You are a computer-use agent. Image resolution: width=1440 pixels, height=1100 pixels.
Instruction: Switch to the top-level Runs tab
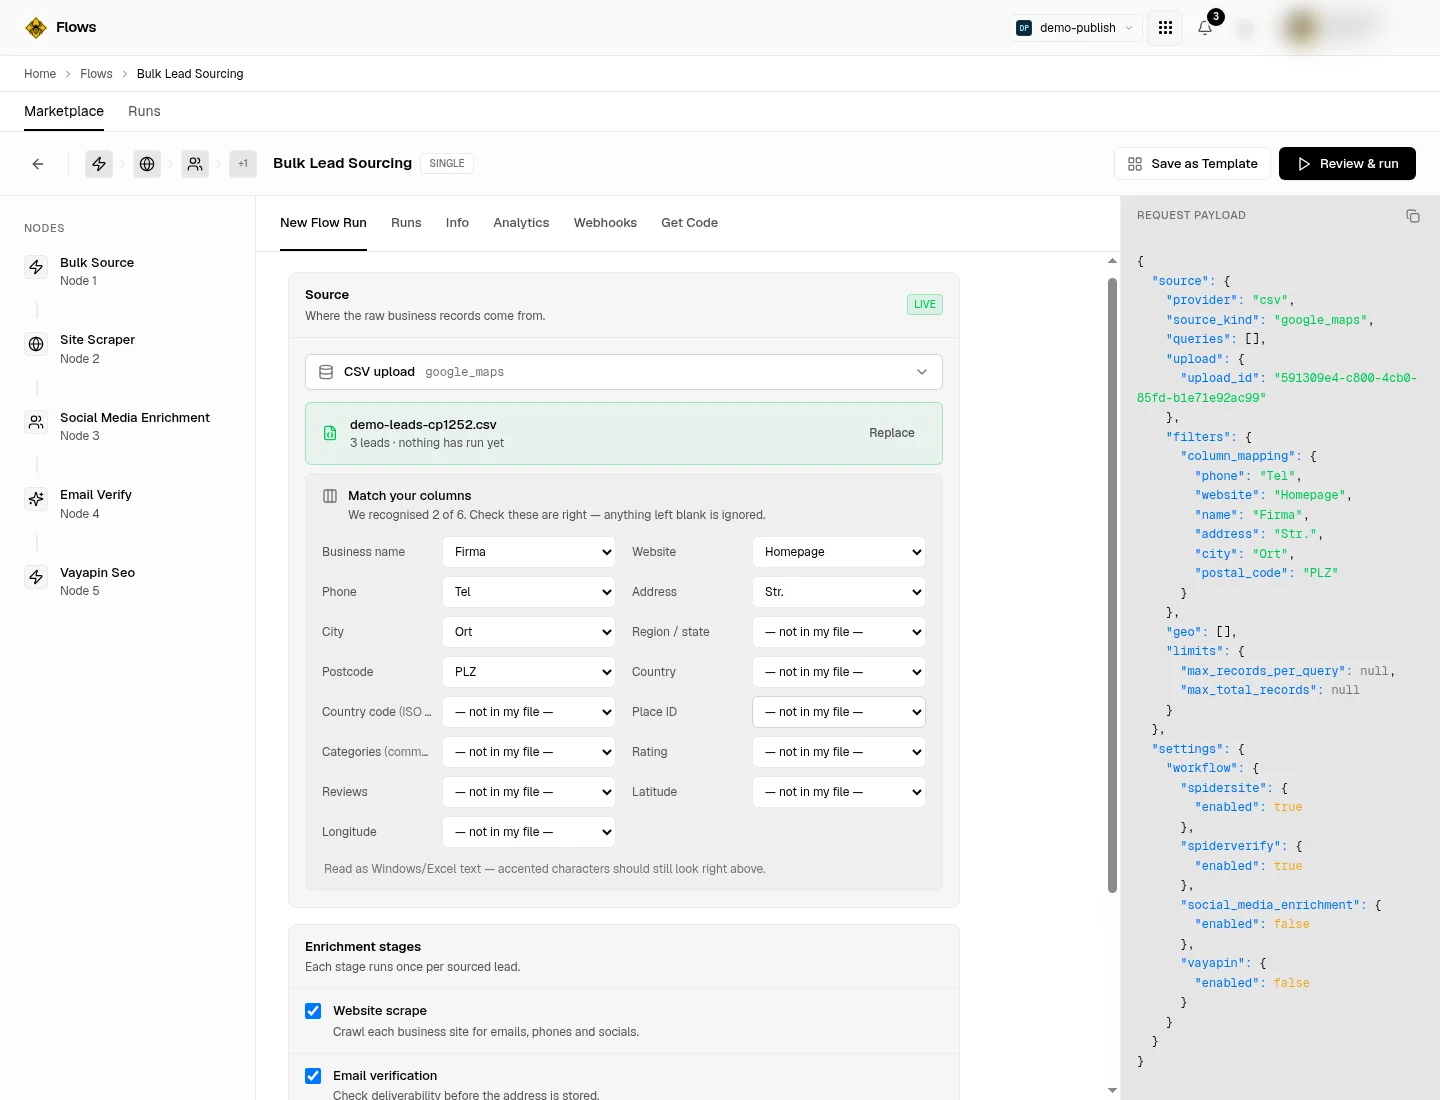[x=144, y=111]
